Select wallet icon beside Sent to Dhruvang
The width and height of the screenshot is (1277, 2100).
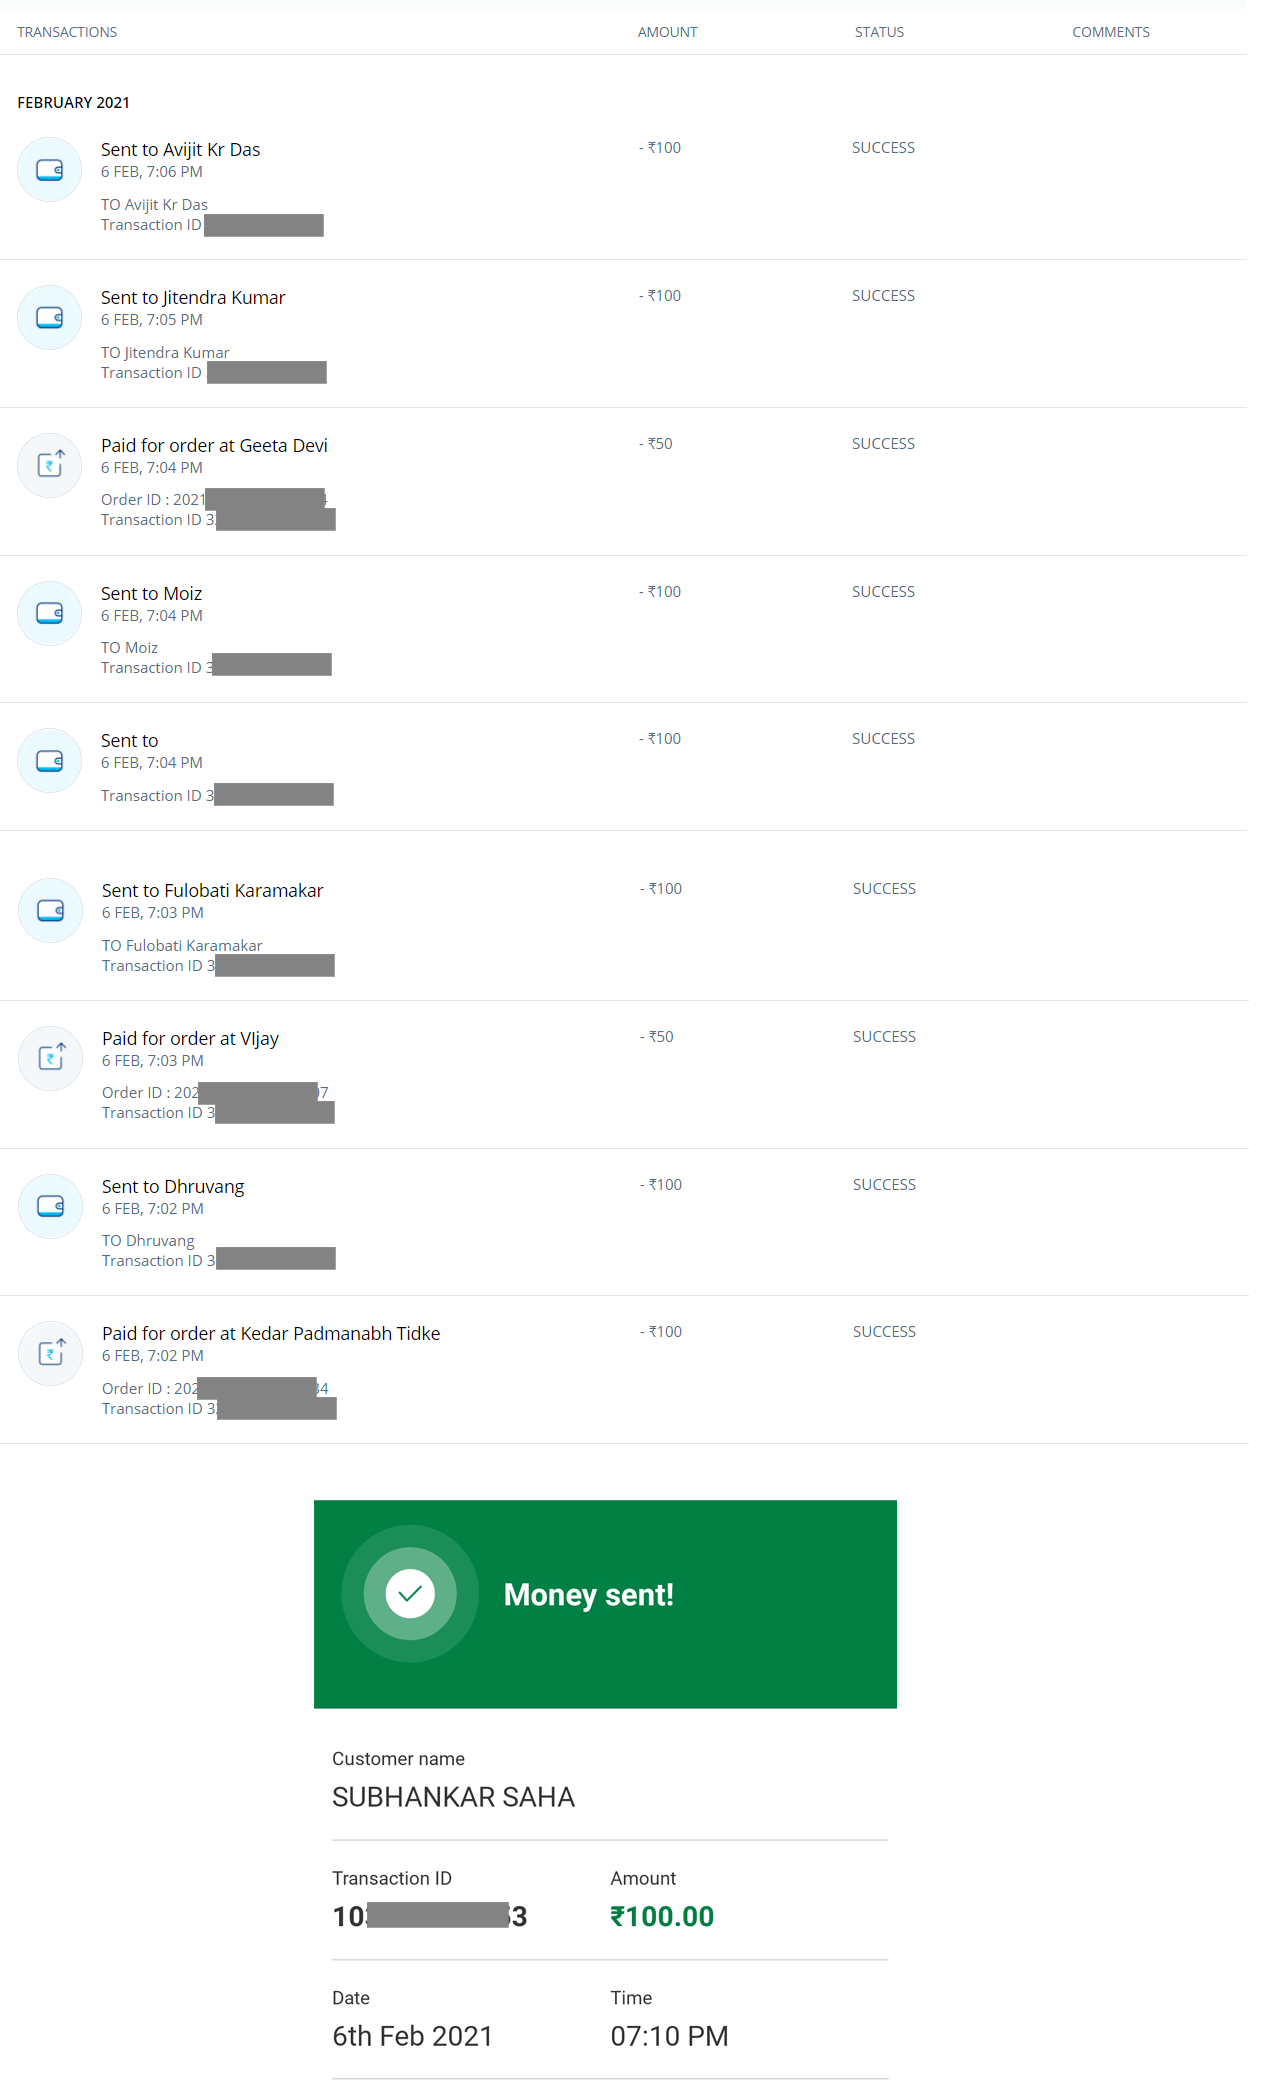point(51,1206)
